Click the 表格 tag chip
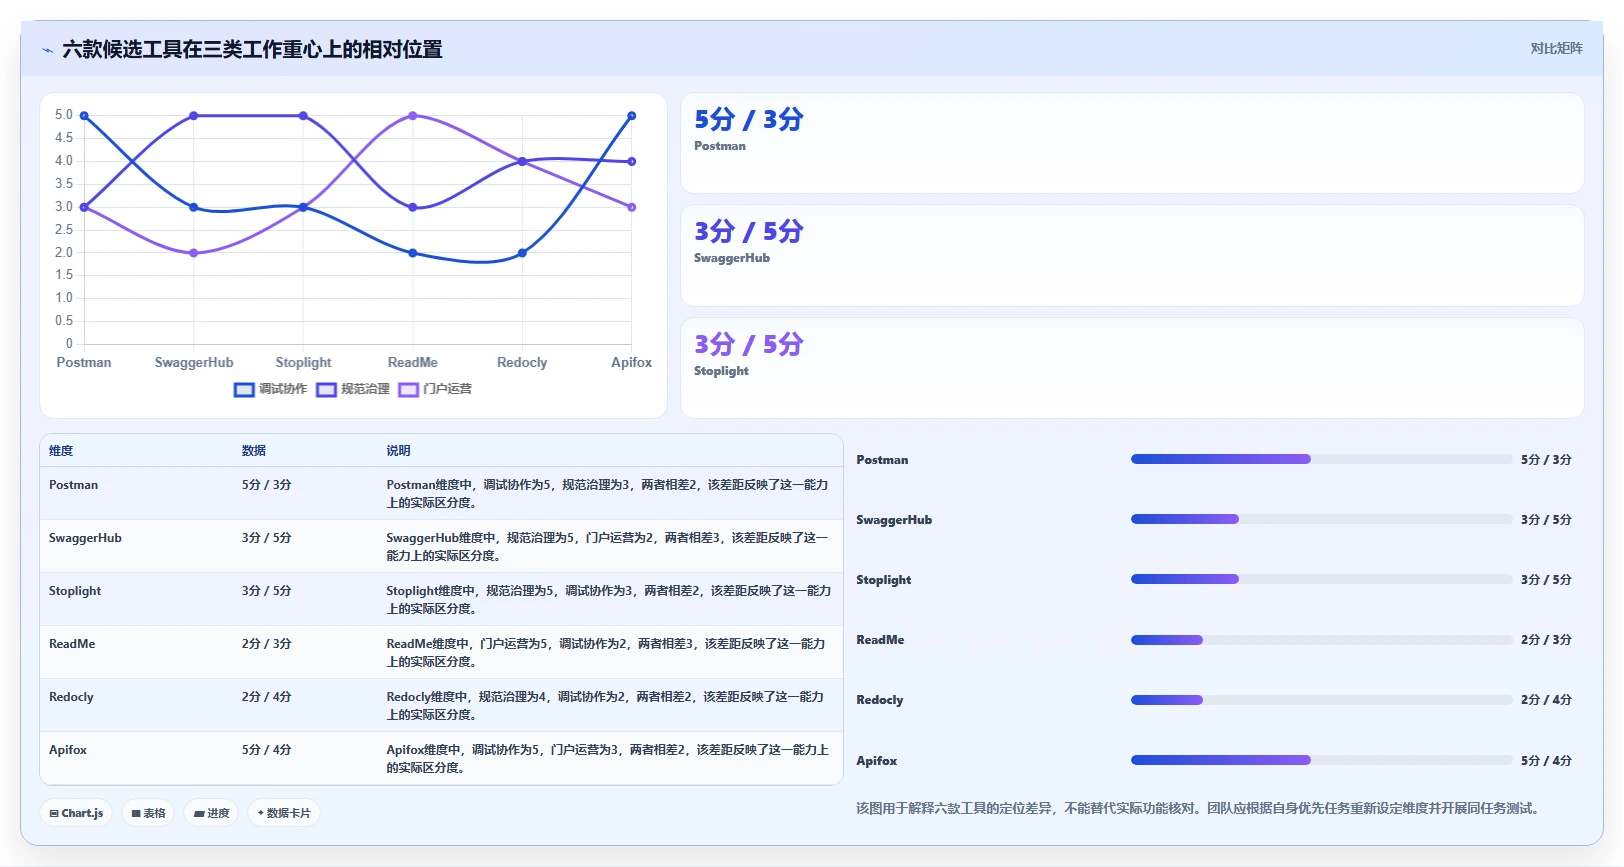The height and width of the screenshot is (867, 1624). point(148,813)
